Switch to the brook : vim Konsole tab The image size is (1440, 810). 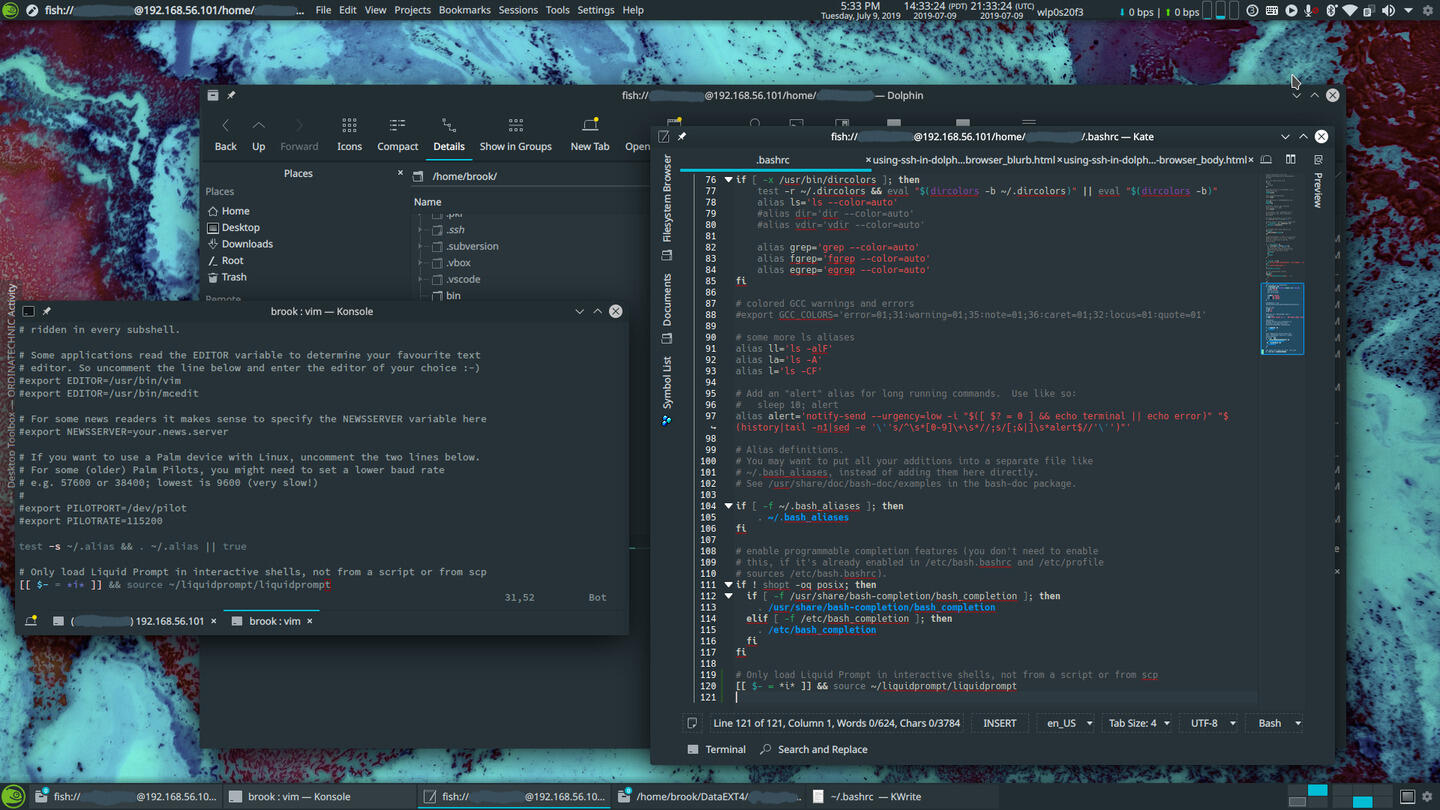tap(270, 621)
